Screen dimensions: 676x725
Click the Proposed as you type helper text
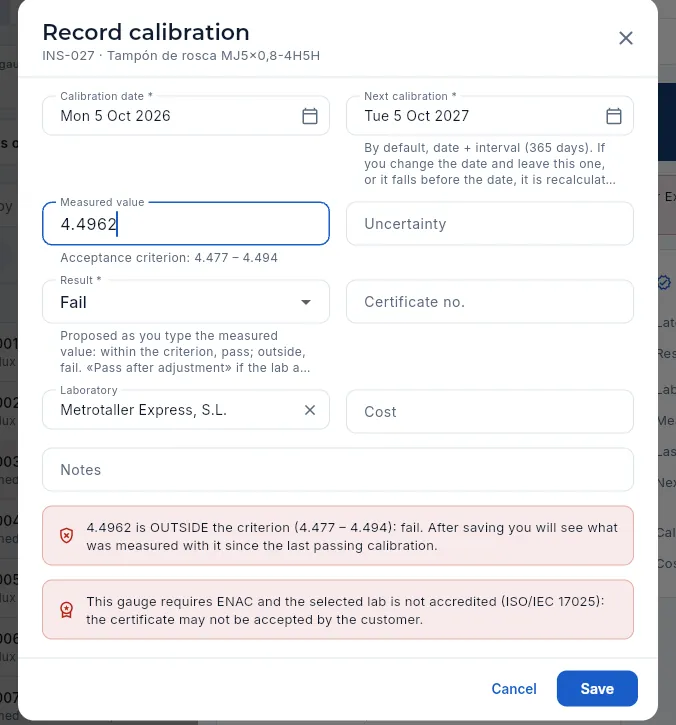[185, 351]
